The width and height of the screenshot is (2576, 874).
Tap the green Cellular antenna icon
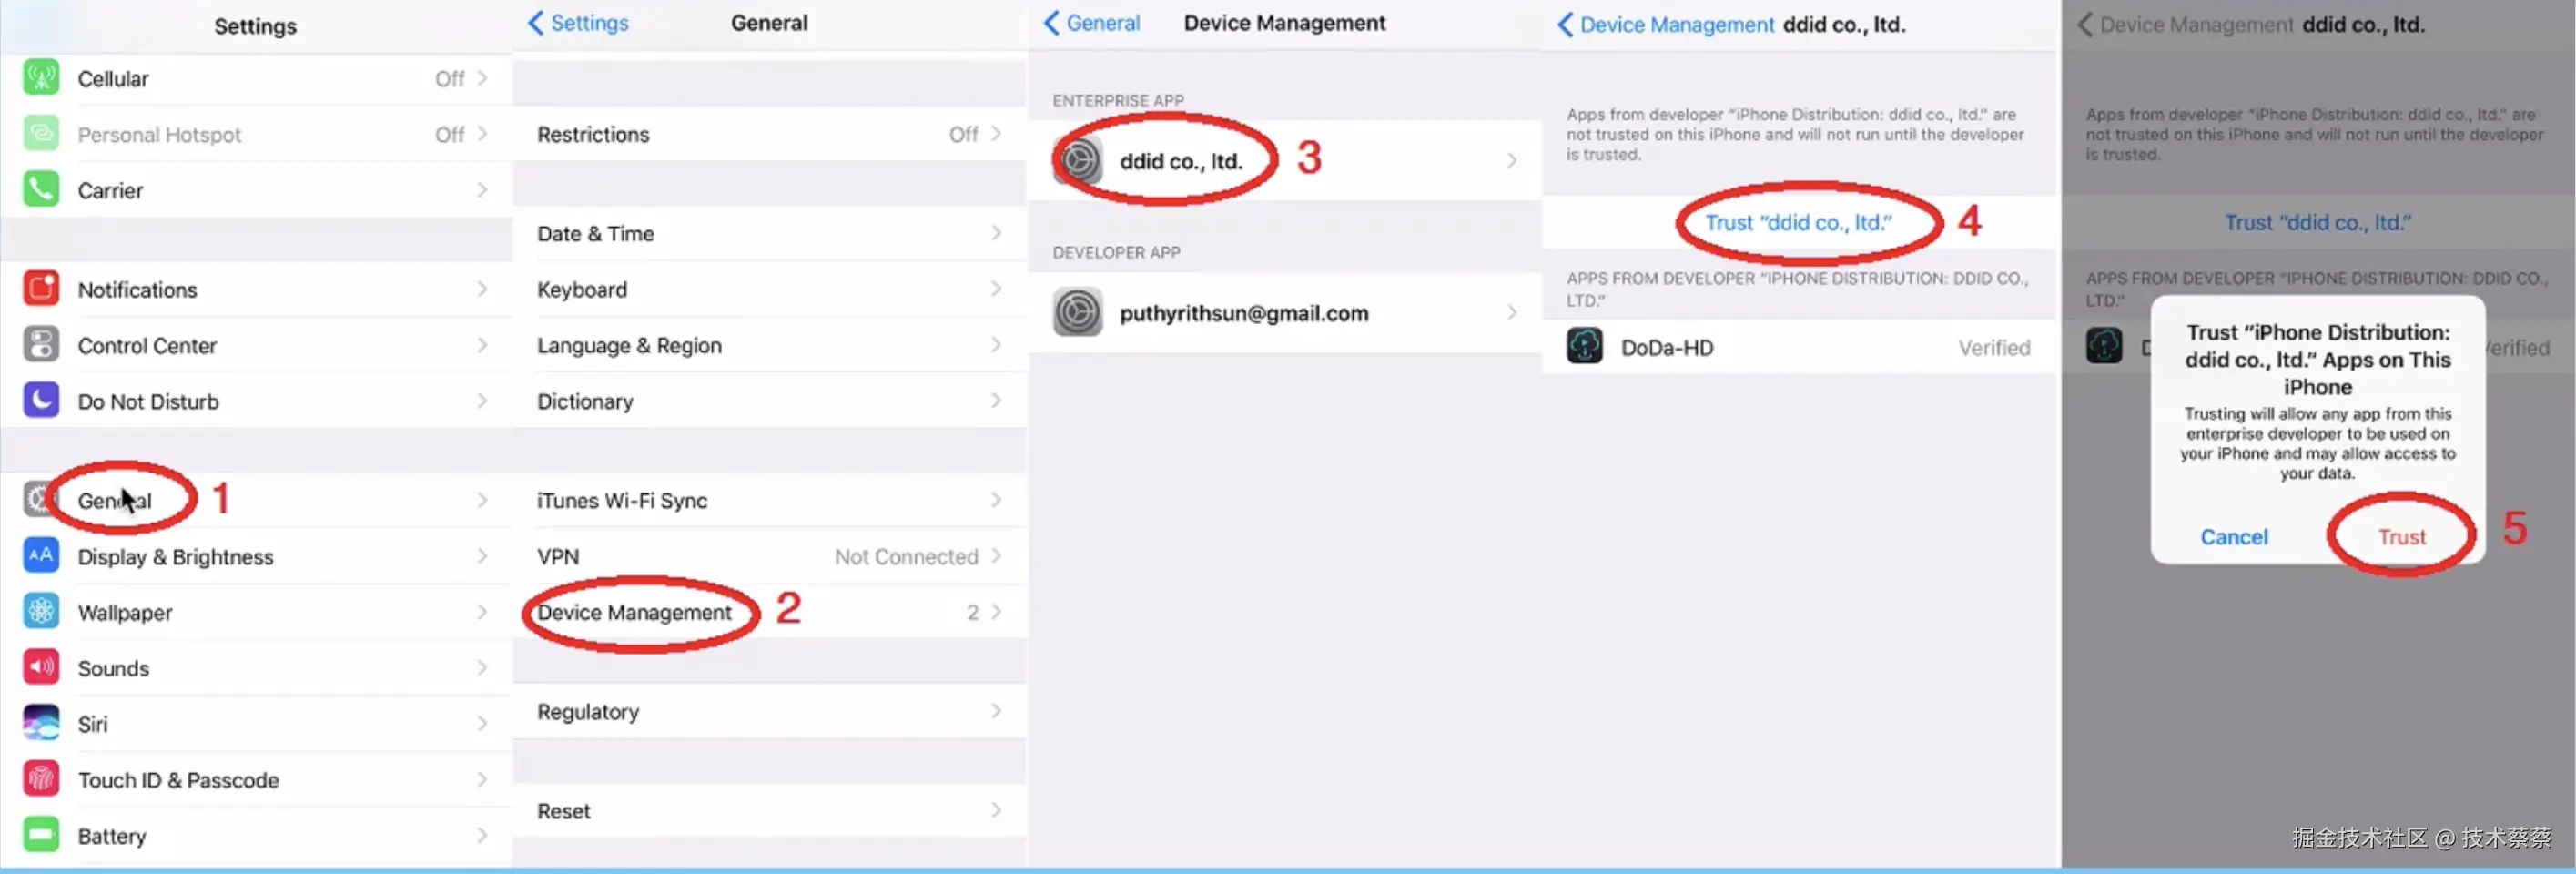click(41, 78)
